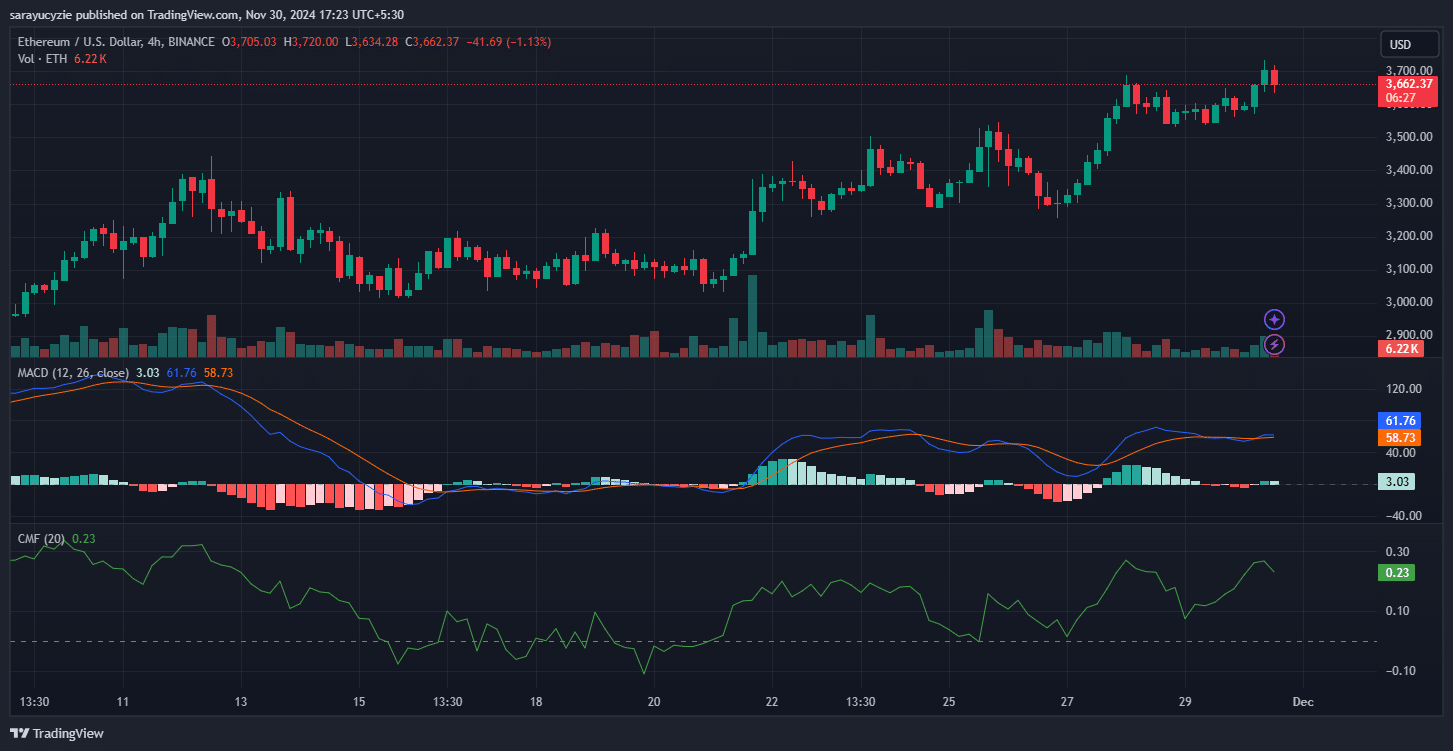Click the orange signal value tag 58.73
The image size is (1453, 751).
click(1398, 438)
